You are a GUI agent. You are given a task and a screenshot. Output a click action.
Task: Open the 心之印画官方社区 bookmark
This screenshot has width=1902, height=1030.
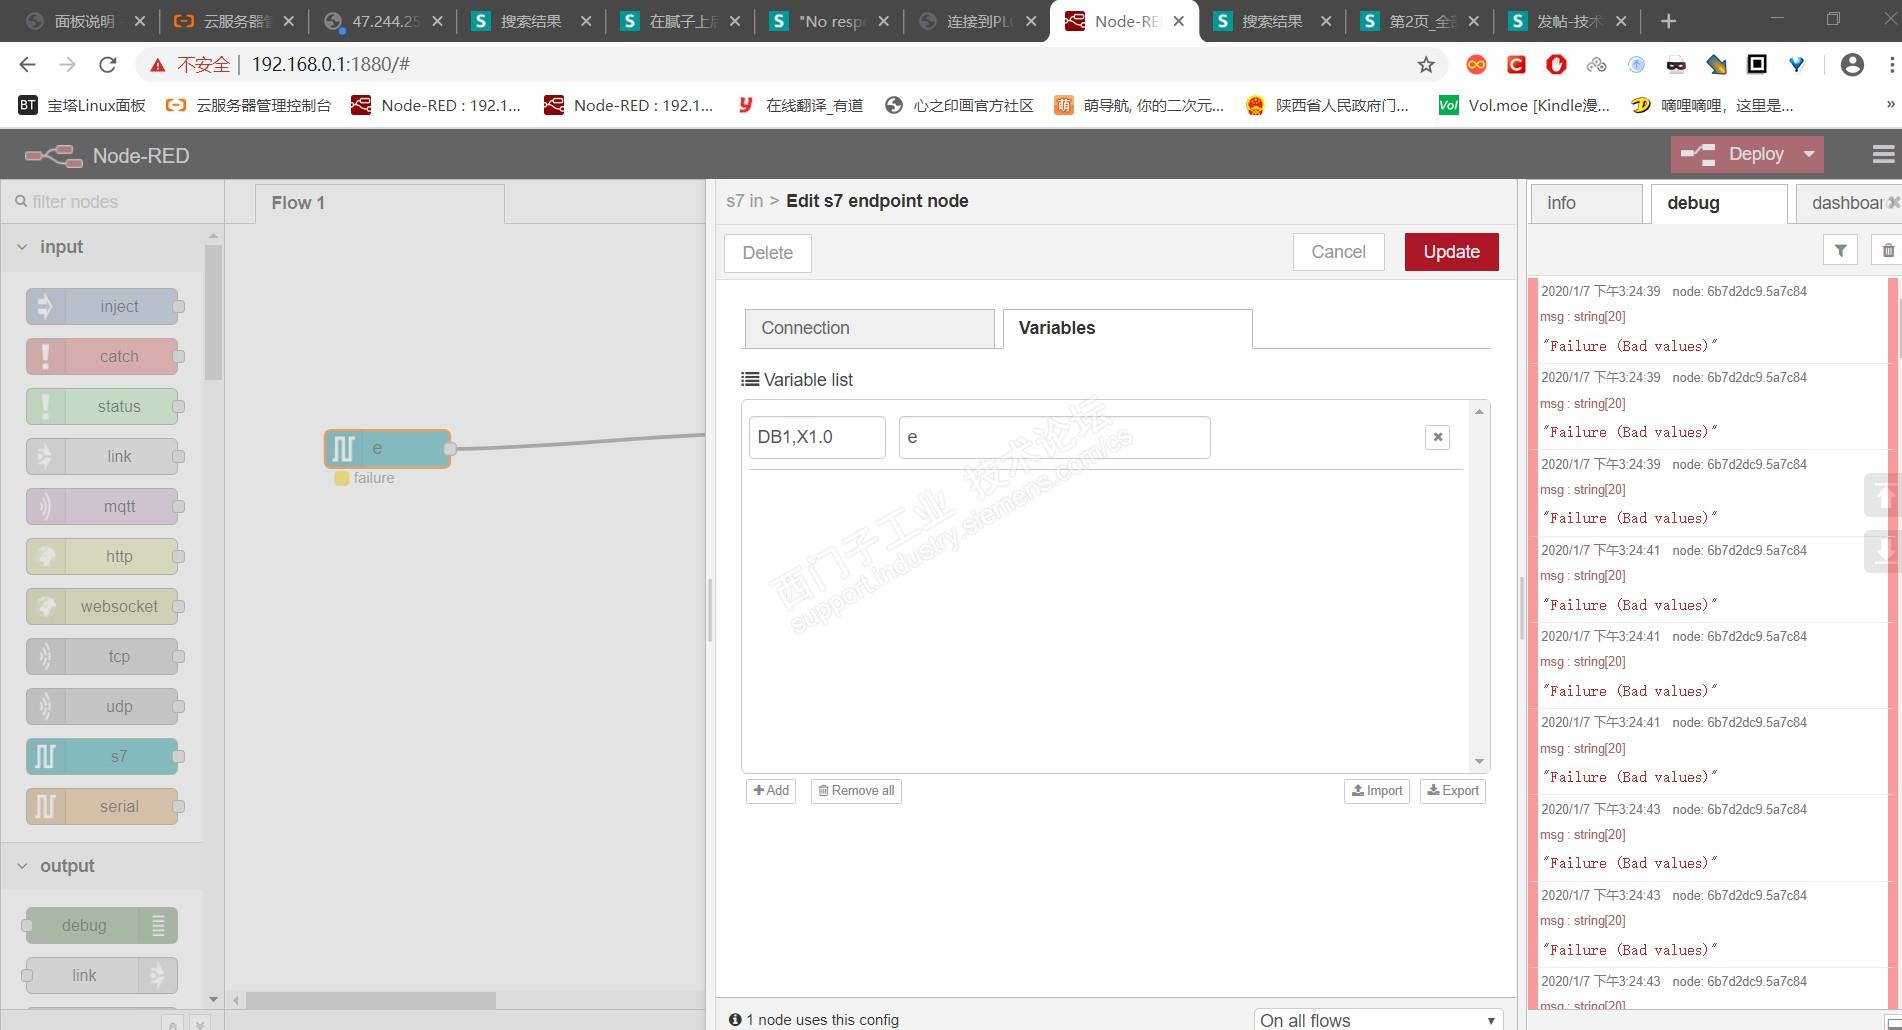point(959,105)
